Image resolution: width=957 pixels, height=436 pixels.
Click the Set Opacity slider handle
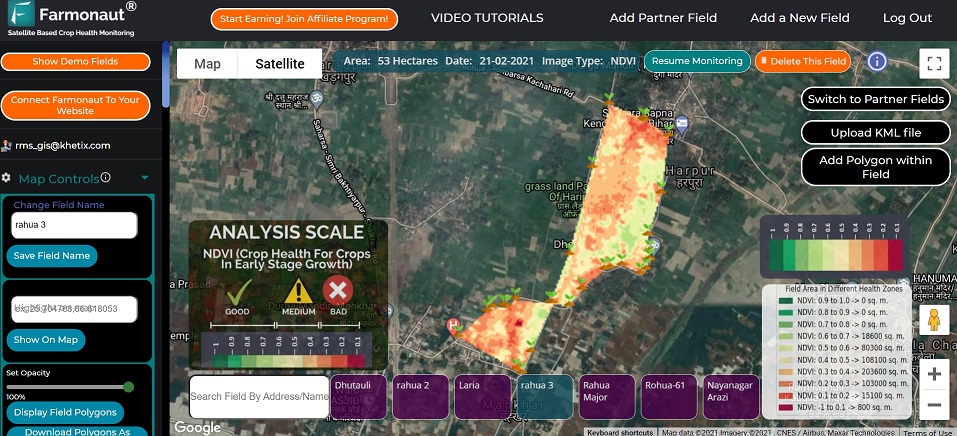[x=128, y=387]
